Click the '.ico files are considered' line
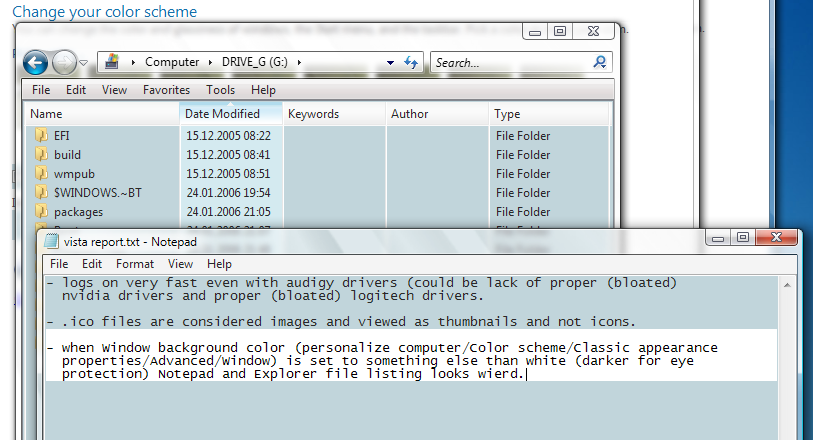The height and width of the screenshot is (440, 813). tap(341, 321)
